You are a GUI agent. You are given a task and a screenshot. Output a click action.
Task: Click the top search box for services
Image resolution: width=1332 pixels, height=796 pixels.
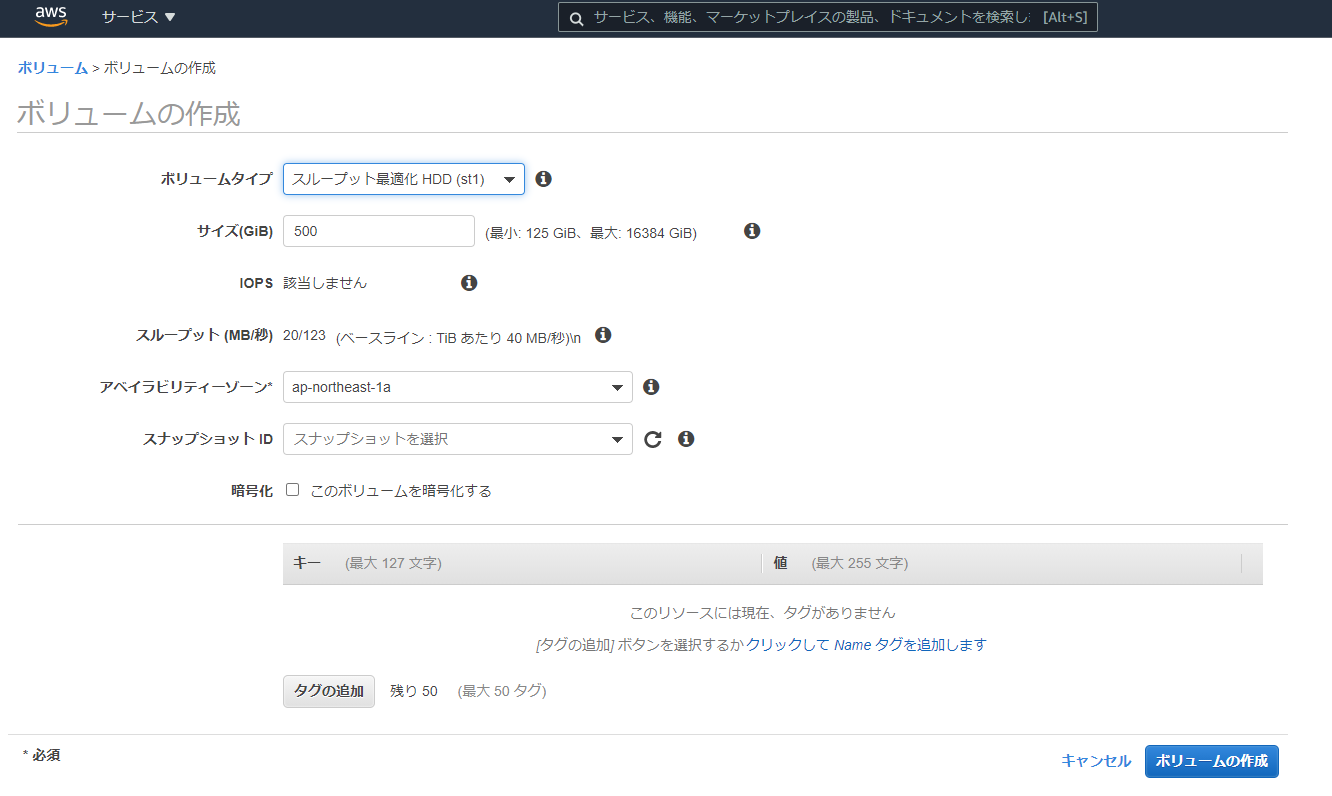pyautogui.click(x=828, y=18)
